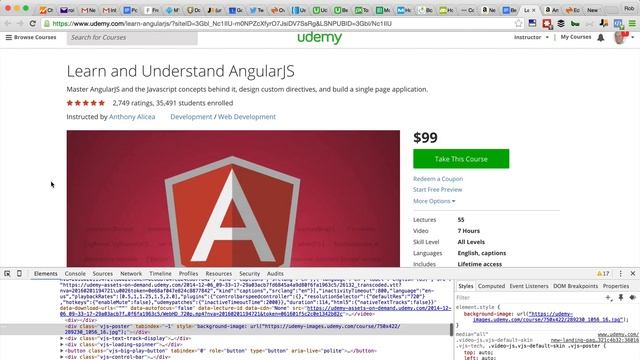This screenshot has height=360, width=640.
Task: Click the green bw extension icon
Action: 575,24
